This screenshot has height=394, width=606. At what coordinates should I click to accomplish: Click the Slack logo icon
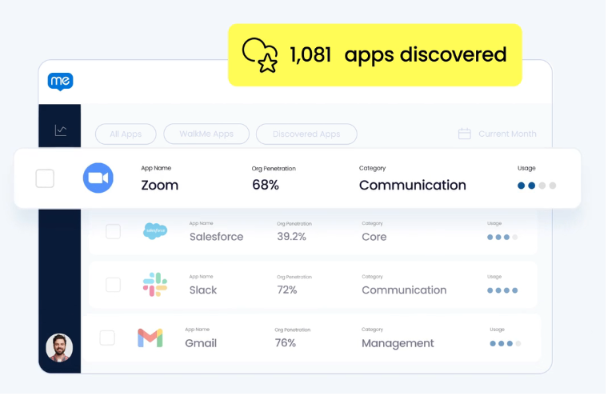(x=155, y=285)
